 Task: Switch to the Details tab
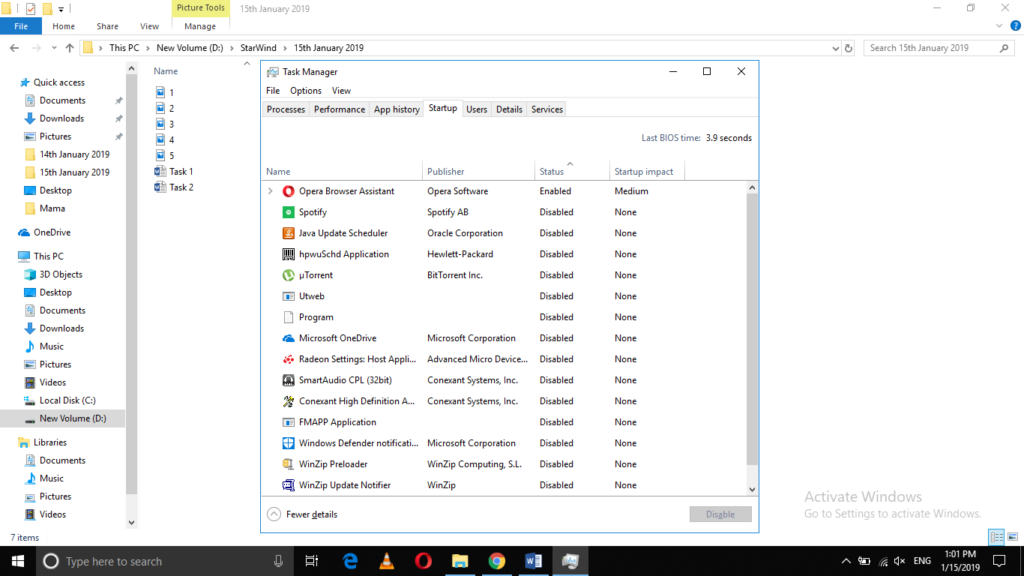point(509,109)
